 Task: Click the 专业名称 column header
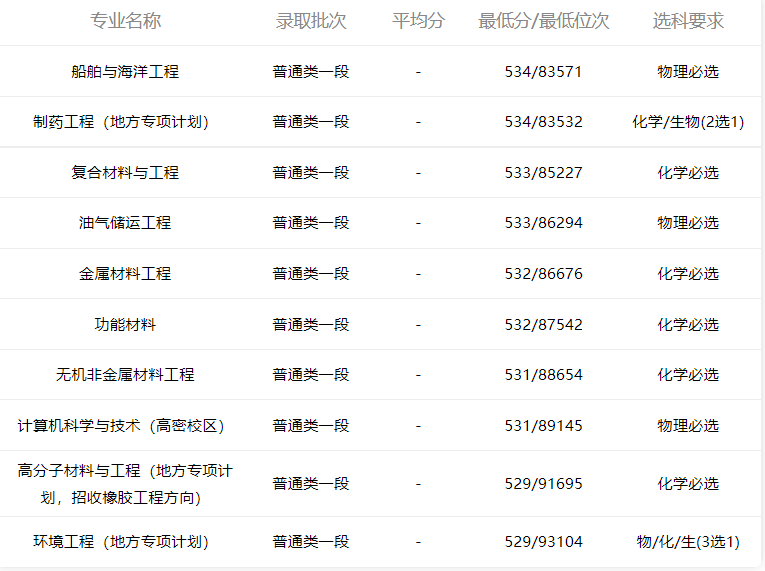coord(125,21)
